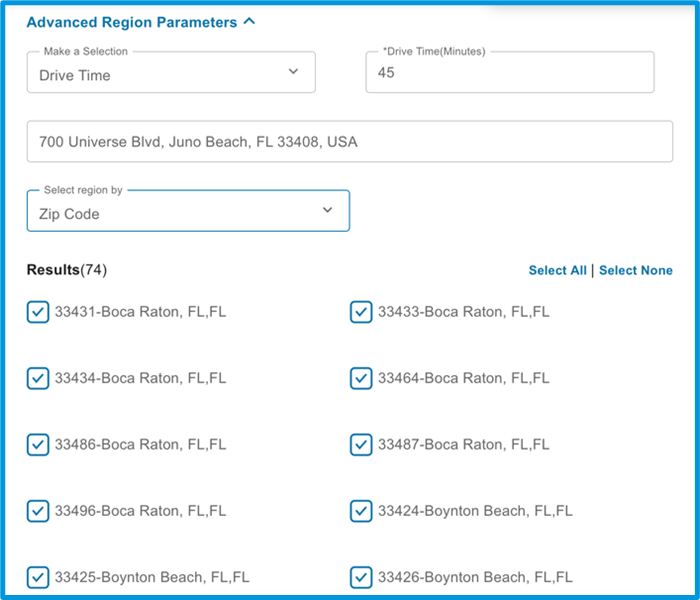Image resolution: width=700 pixels, height=600 pixels.
Task: Toggle the 33464-Boca Raton checkbox
Action: pos(361,378)
